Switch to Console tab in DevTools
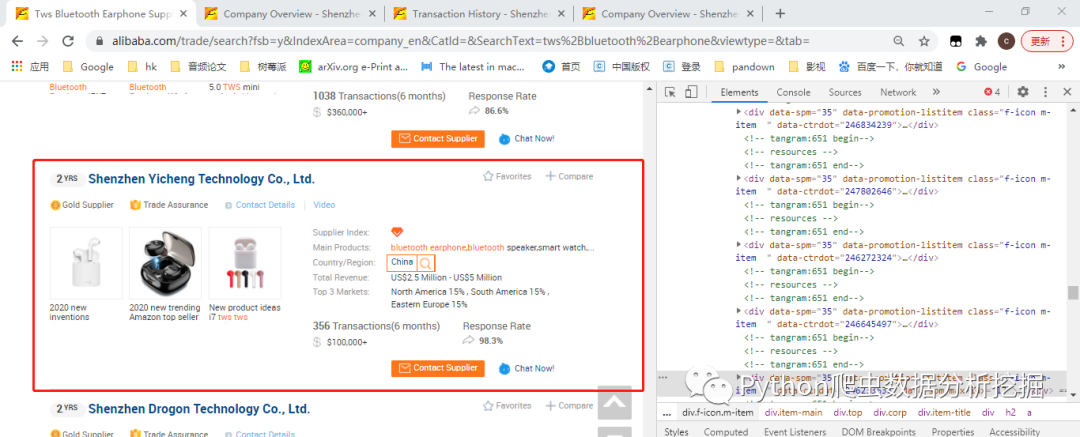This screenshot has height=437, width=1080. [793, 92]
